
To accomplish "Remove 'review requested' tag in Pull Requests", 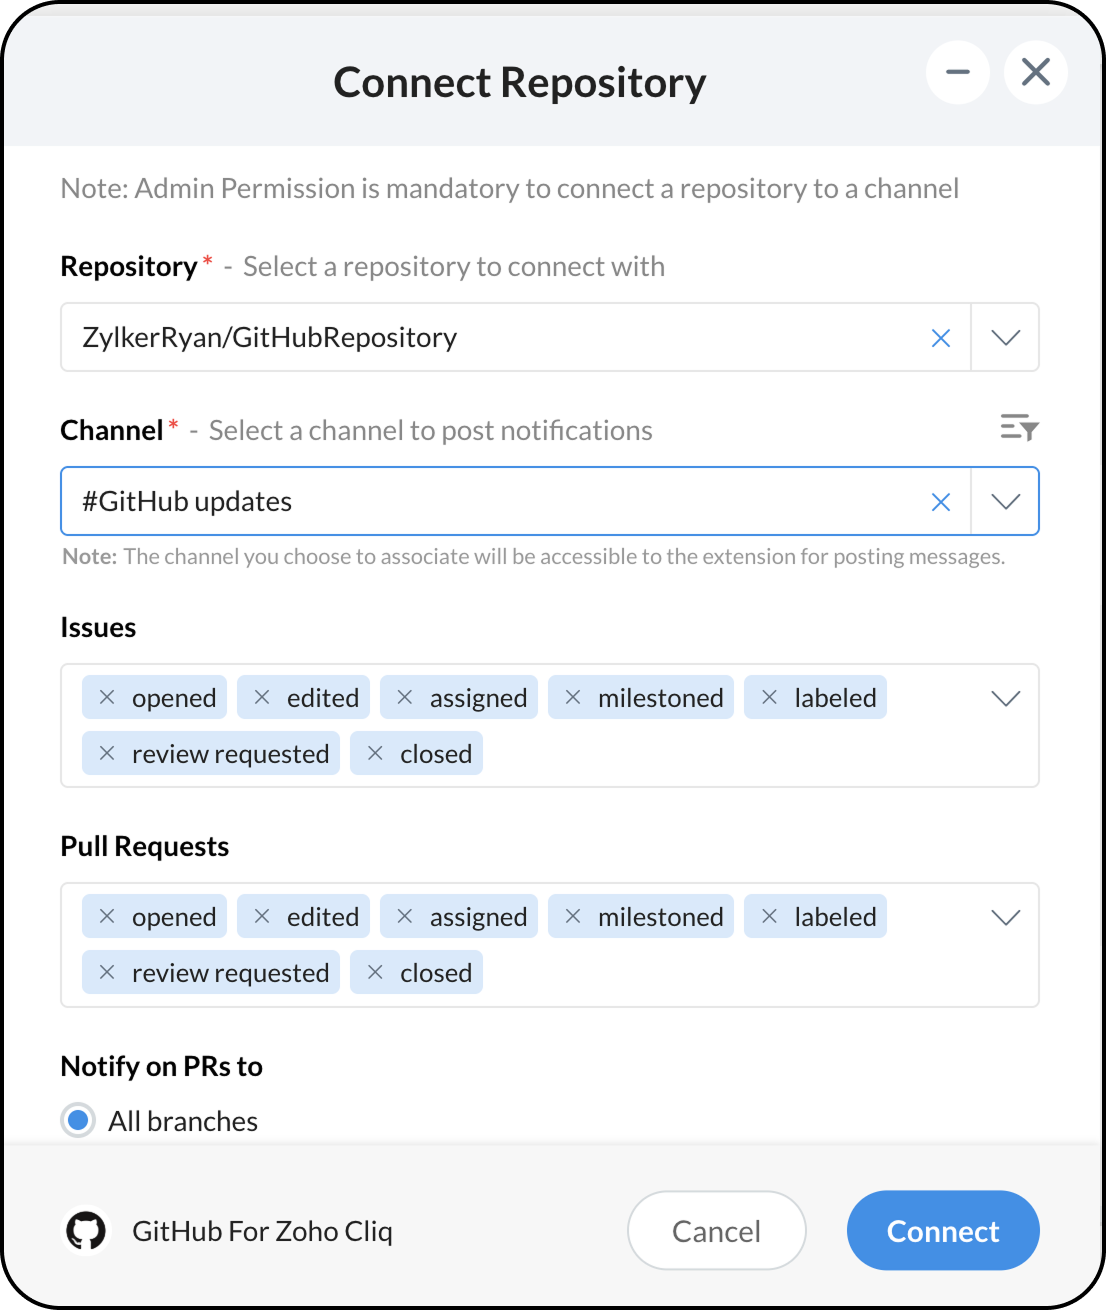I will point(107,973).
